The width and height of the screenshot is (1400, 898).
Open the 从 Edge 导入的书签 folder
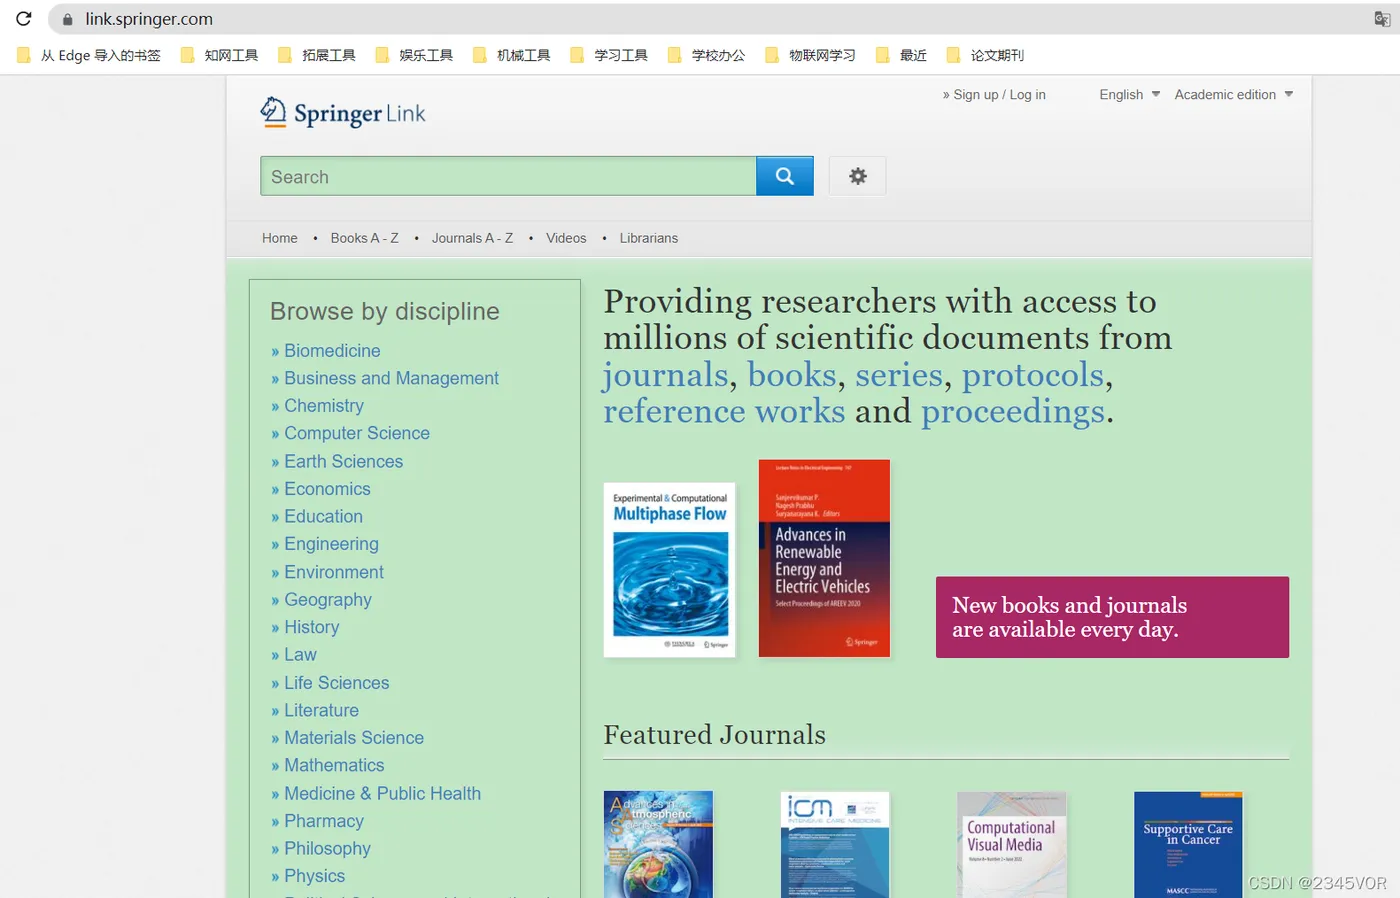pyautogui.click(x=89, y=55)
